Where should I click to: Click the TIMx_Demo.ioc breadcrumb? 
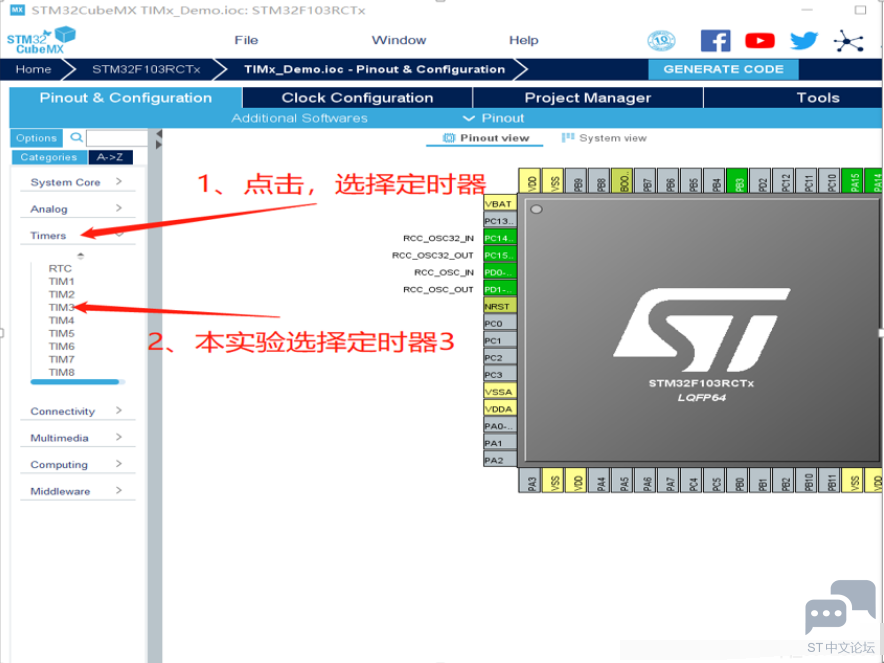(374, 69)
